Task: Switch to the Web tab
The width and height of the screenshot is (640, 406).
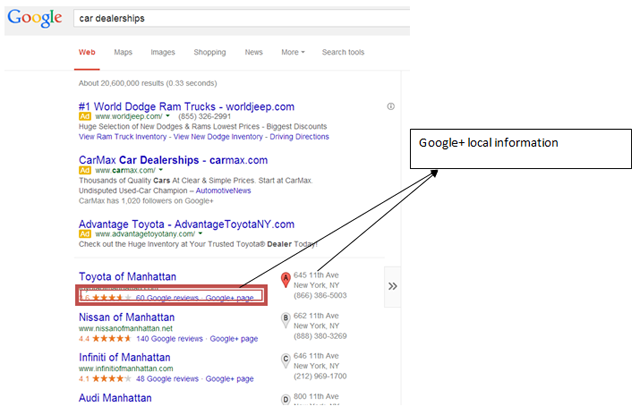Action: (x=87, y=52)
